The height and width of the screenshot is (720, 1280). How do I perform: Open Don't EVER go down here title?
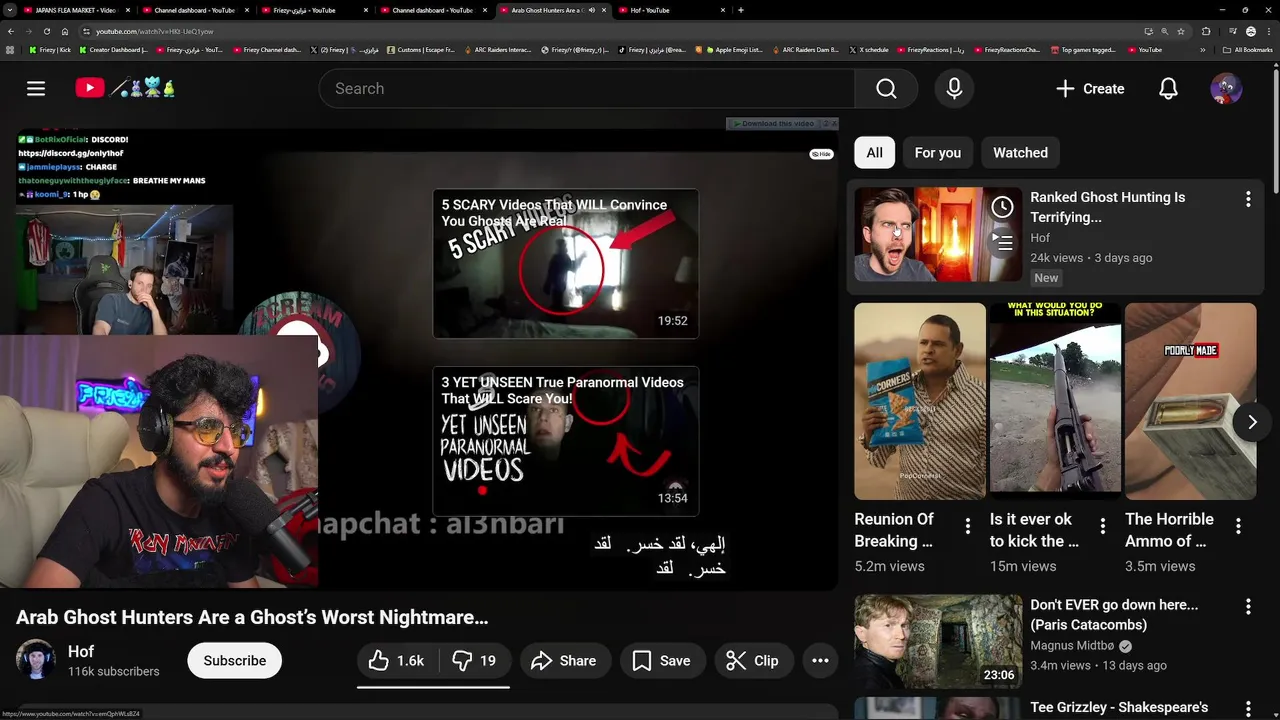point(1114,614)
